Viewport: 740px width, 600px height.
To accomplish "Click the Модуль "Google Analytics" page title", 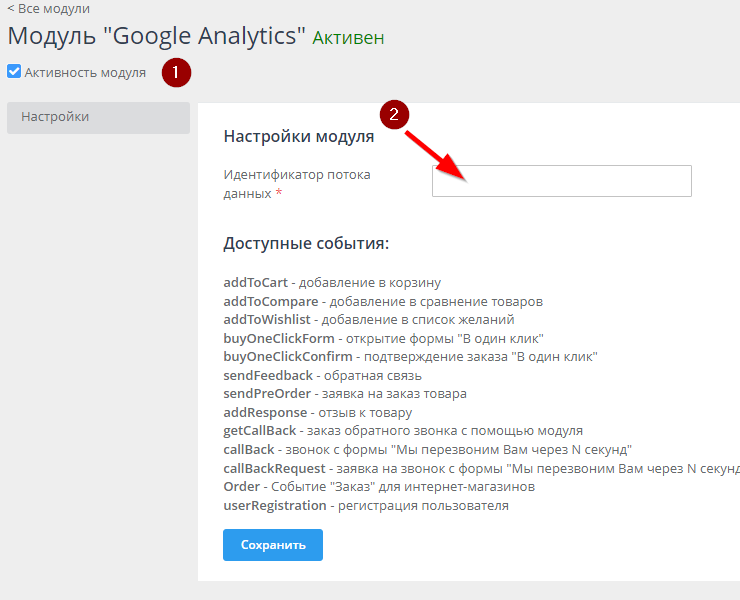I will coord(156,36).
